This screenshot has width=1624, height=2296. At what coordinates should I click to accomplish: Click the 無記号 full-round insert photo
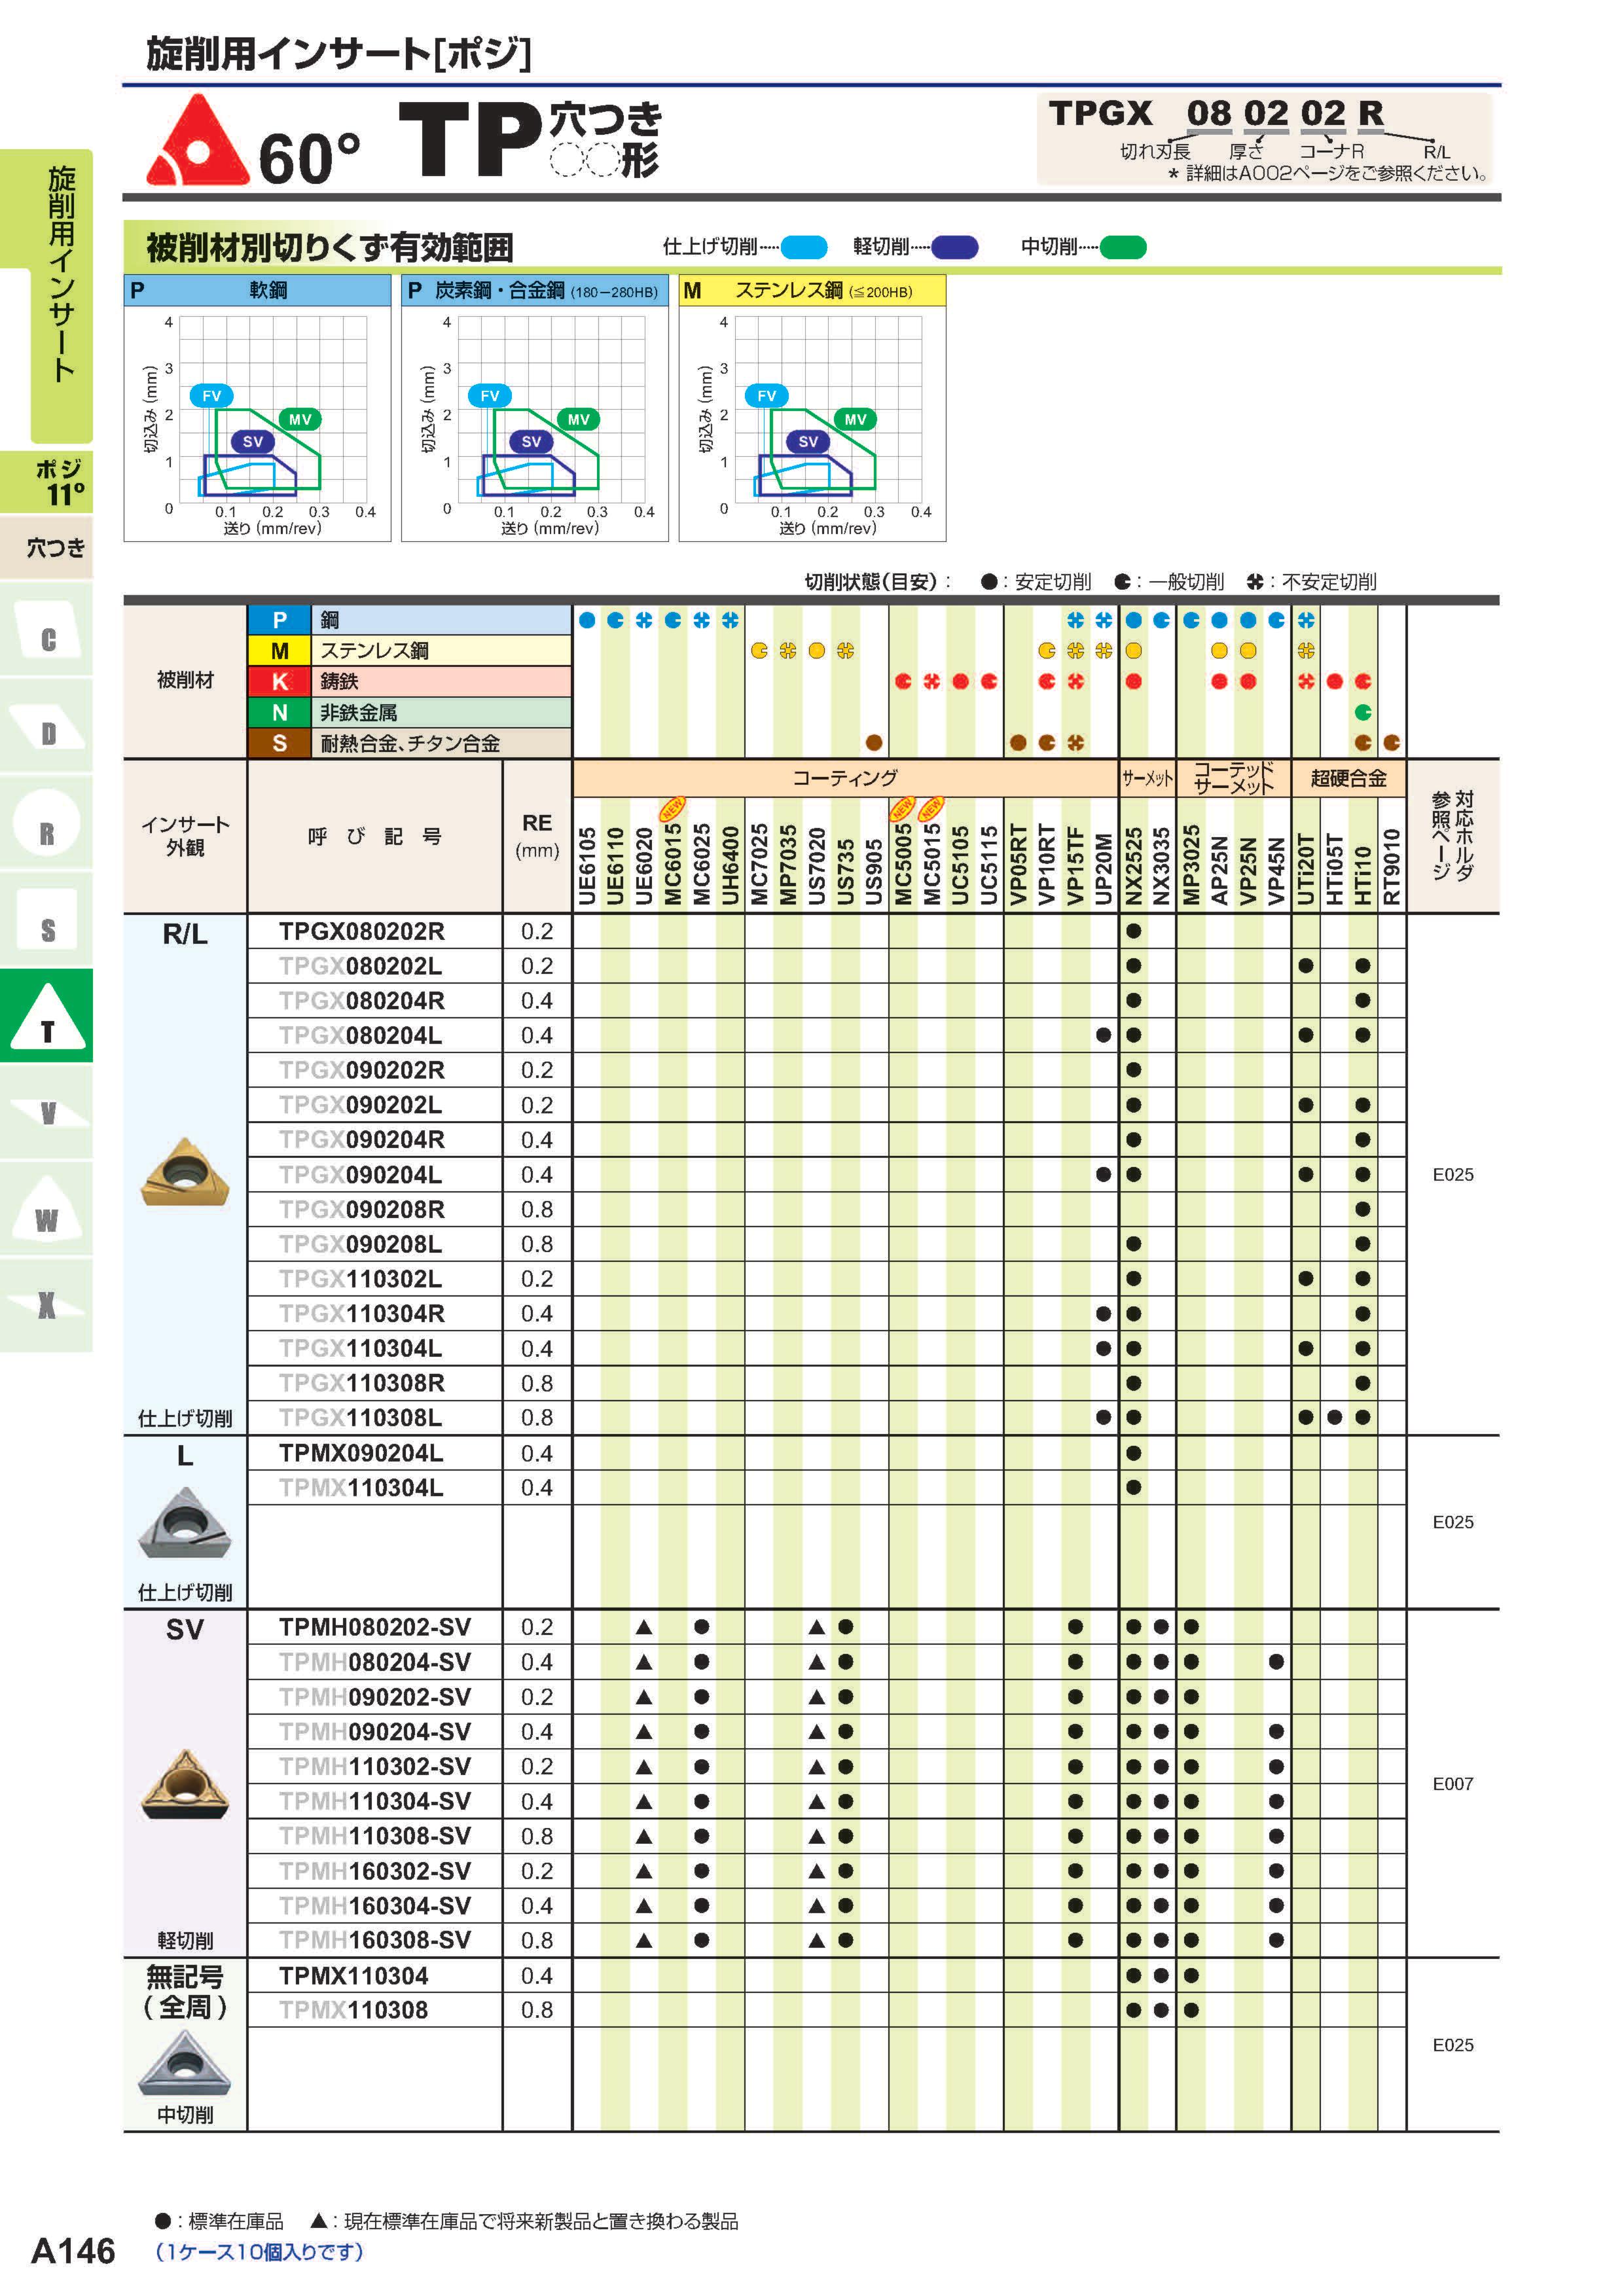click(185, 2062)
